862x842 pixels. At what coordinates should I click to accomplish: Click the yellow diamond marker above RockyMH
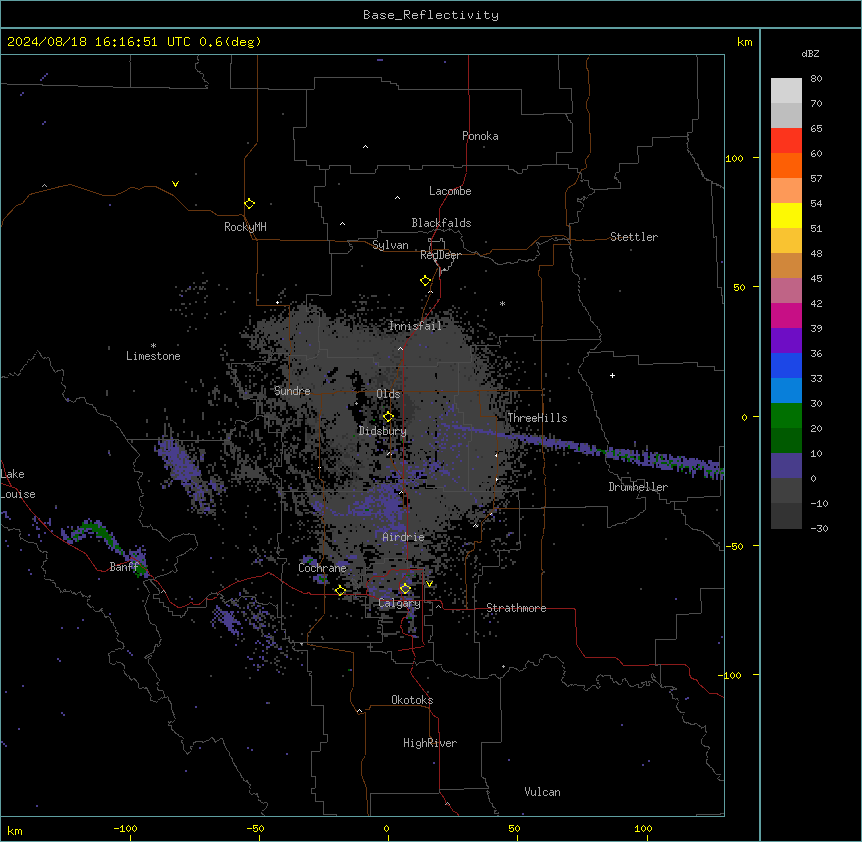point(249,204)
